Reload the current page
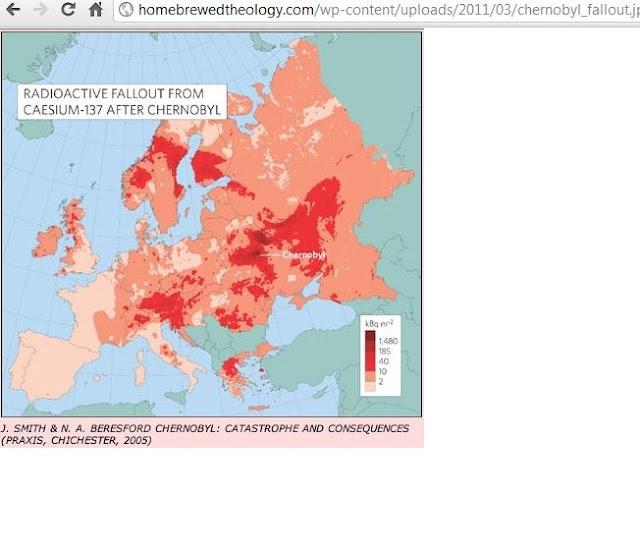640x551 pixels. (68, 9)
